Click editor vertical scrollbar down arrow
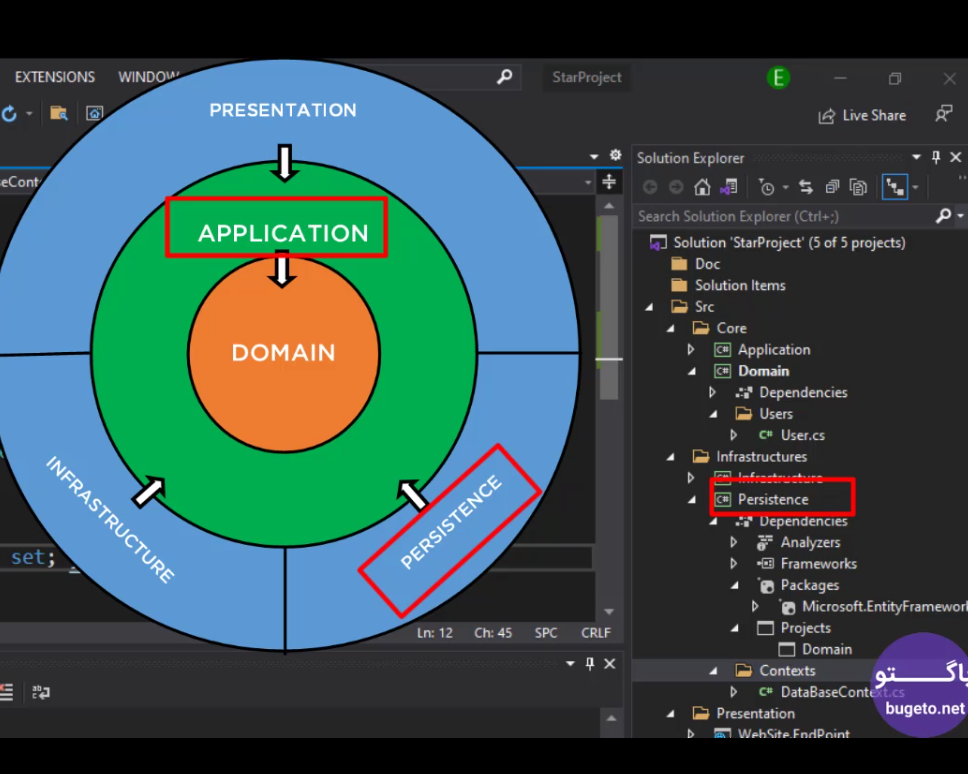 pos(609,612)
